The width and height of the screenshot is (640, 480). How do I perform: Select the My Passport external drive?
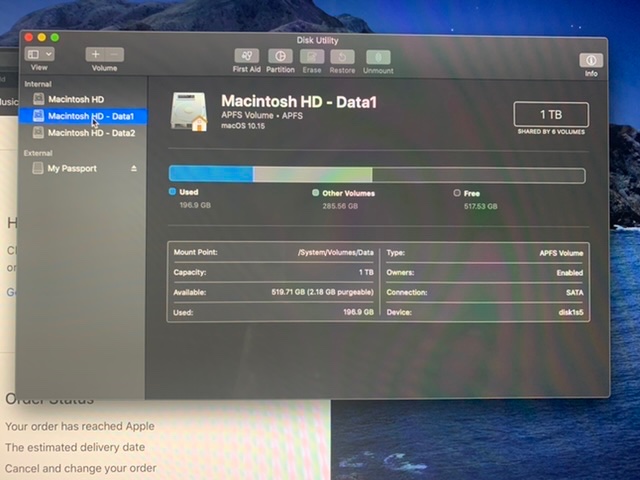[x=81, y=168]
